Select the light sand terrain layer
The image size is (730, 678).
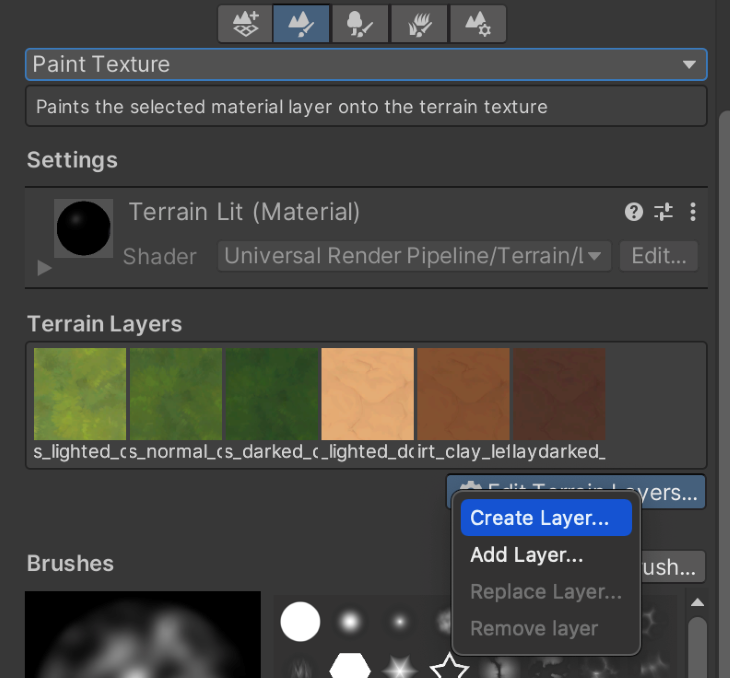click(x=367, y=394)
